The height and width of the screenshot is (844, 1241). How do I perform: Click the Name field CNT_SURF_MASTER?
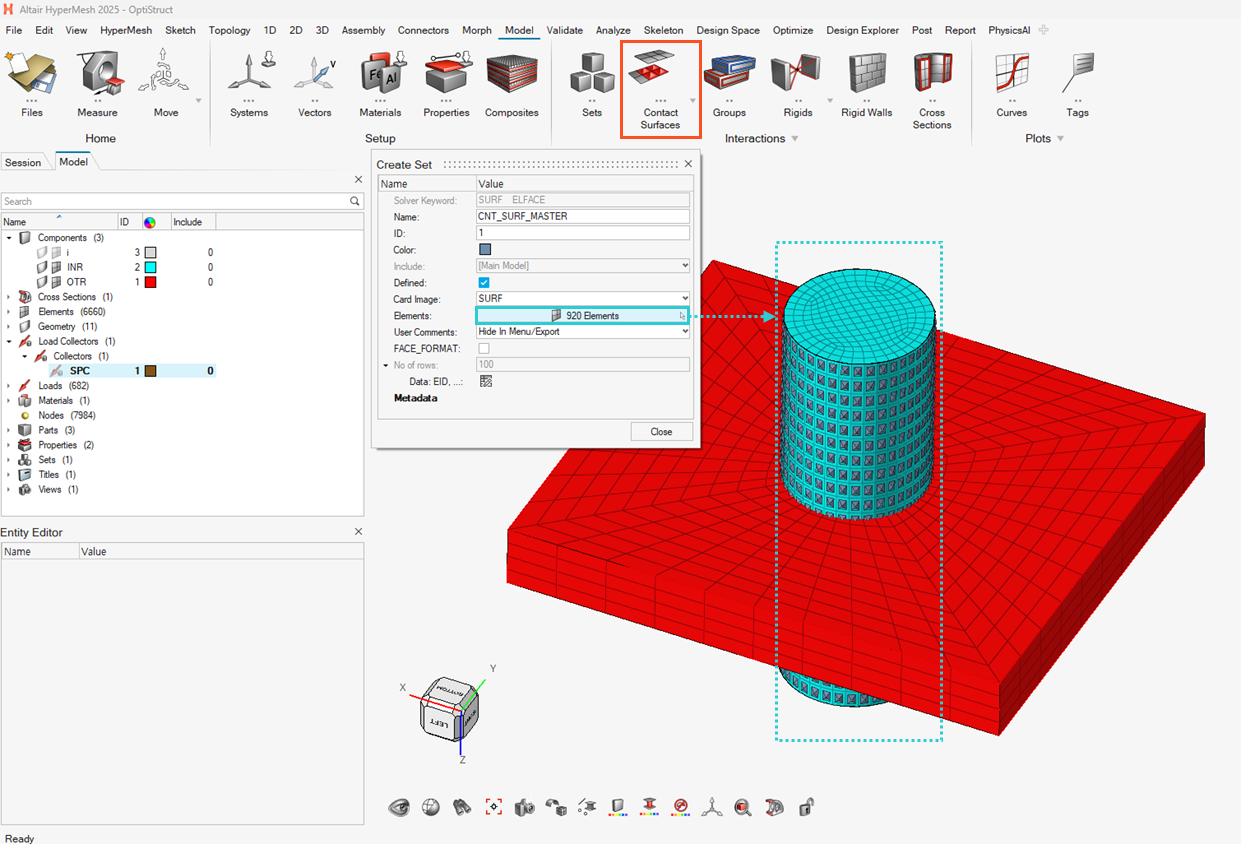583,216
